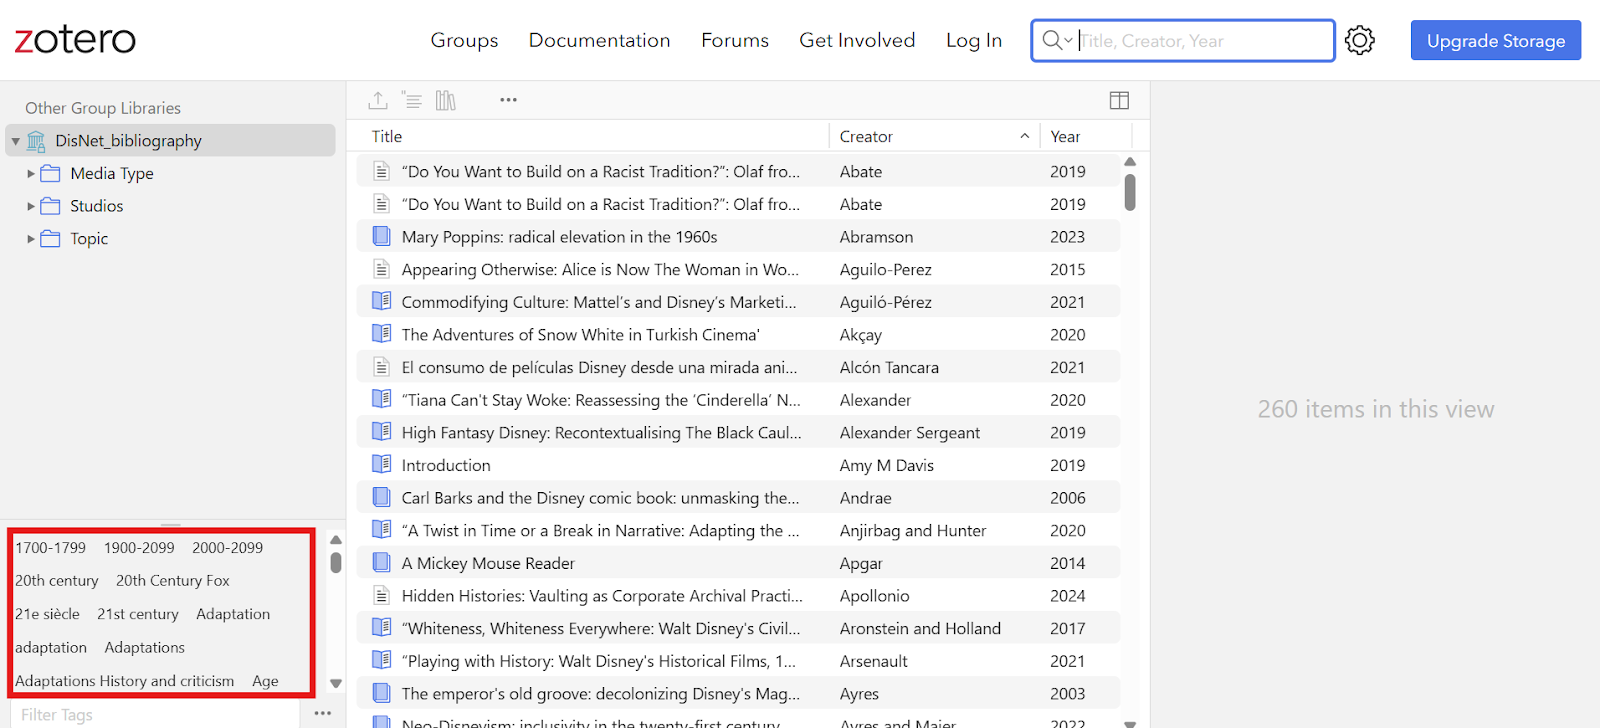Toggle the Adaptations History and criticism tag

(x=124, y=681)
